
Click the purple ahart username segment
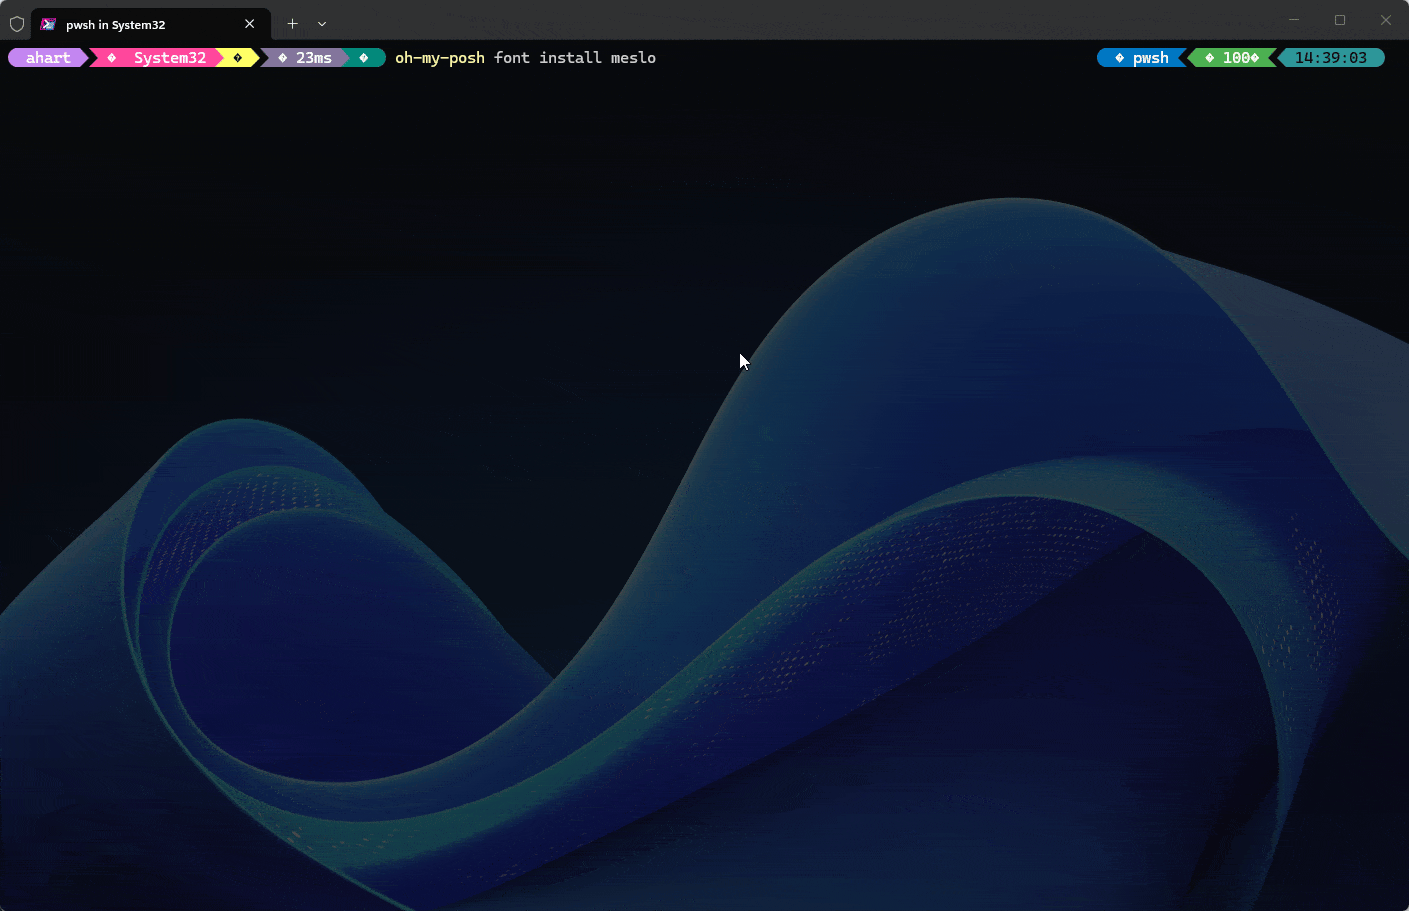click(x=46, y=57)
